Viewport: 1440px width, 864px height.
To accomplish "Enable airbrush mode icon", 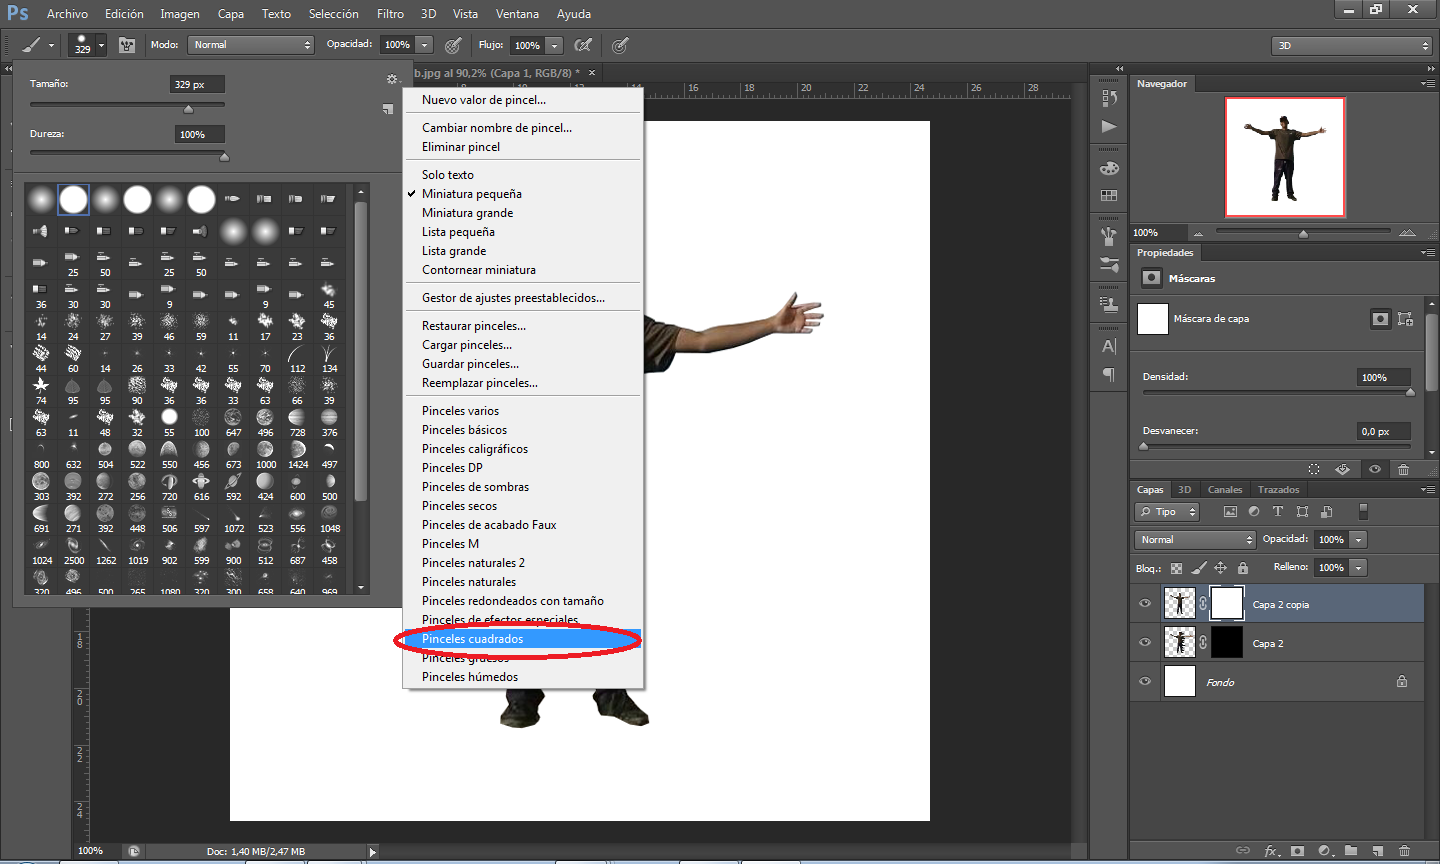I will pos(584,45).
